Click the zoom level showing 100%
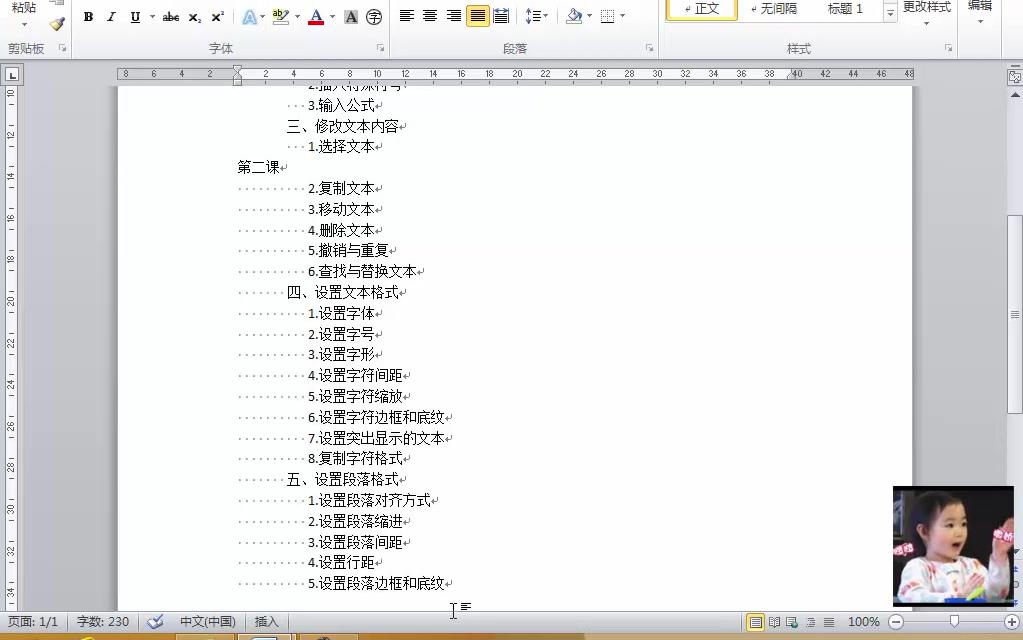The image size is (1023, 640). [862, 621]
